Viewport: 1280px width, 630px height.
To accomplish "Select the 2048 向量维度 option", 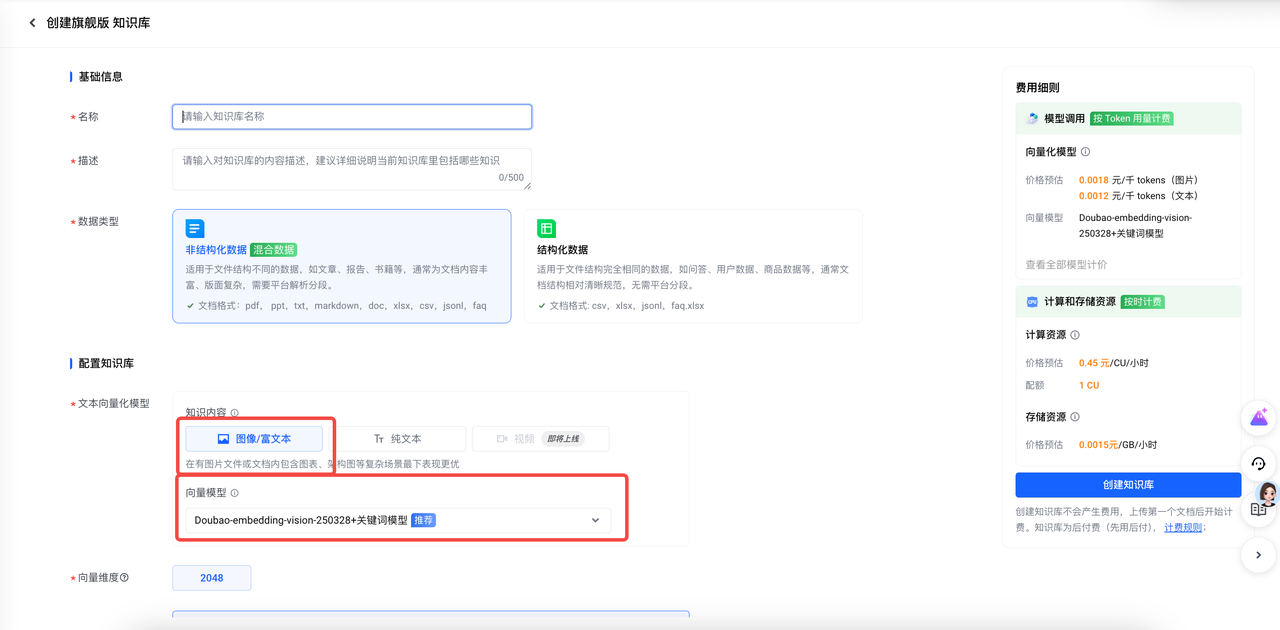I will point(212,577).
